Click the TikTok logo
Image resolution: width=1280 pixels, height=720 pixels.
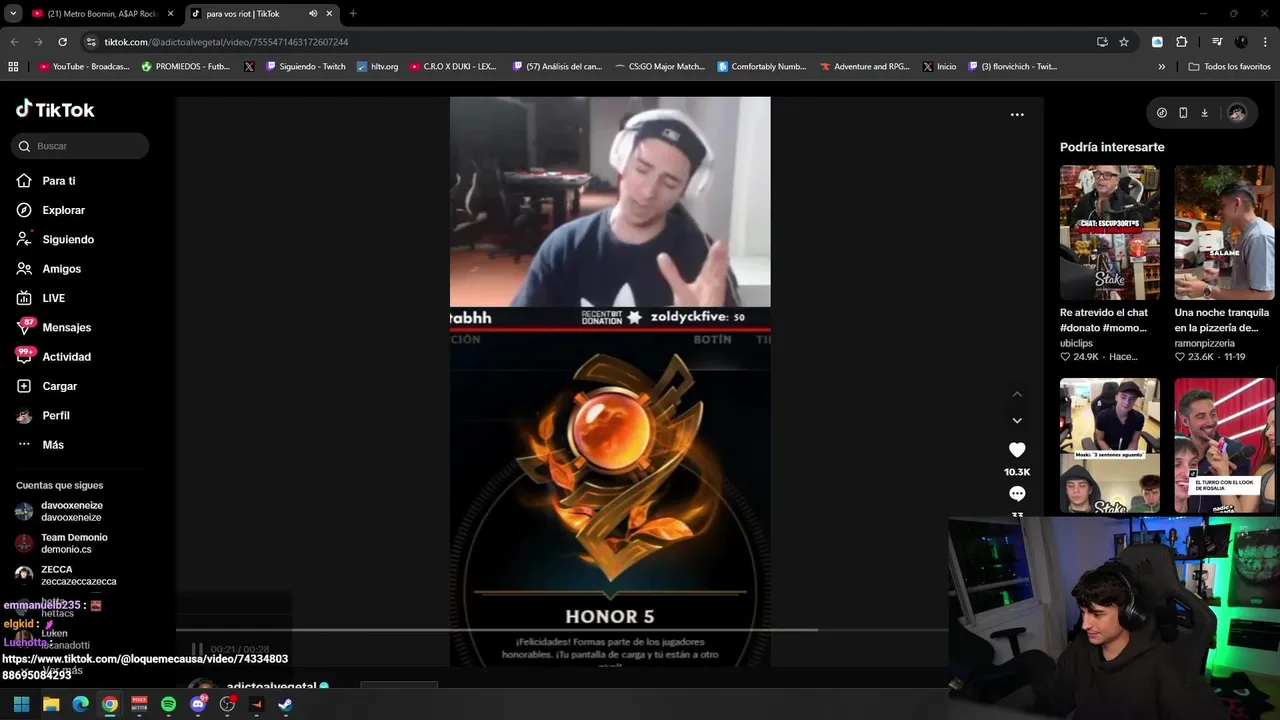coord(55,110)
